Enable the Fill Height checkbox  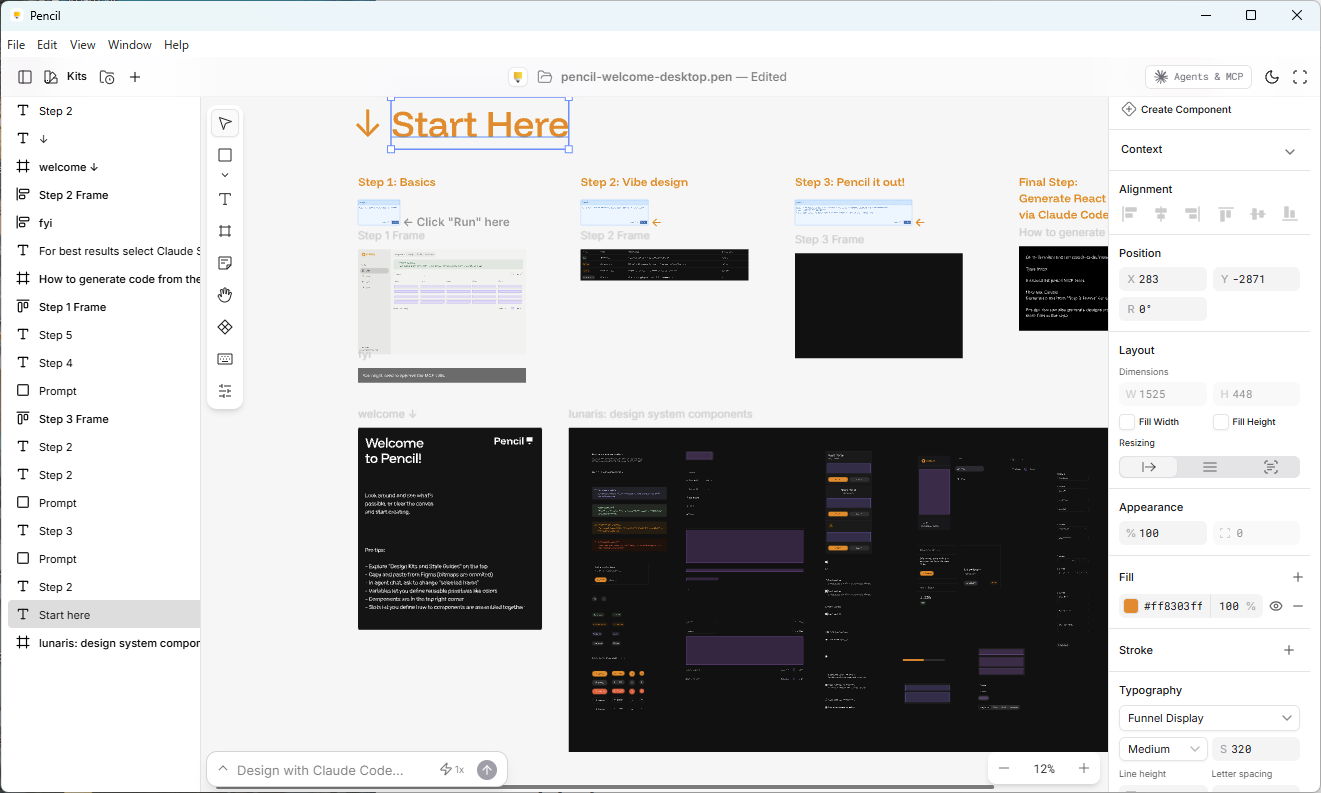point(1221,422)
